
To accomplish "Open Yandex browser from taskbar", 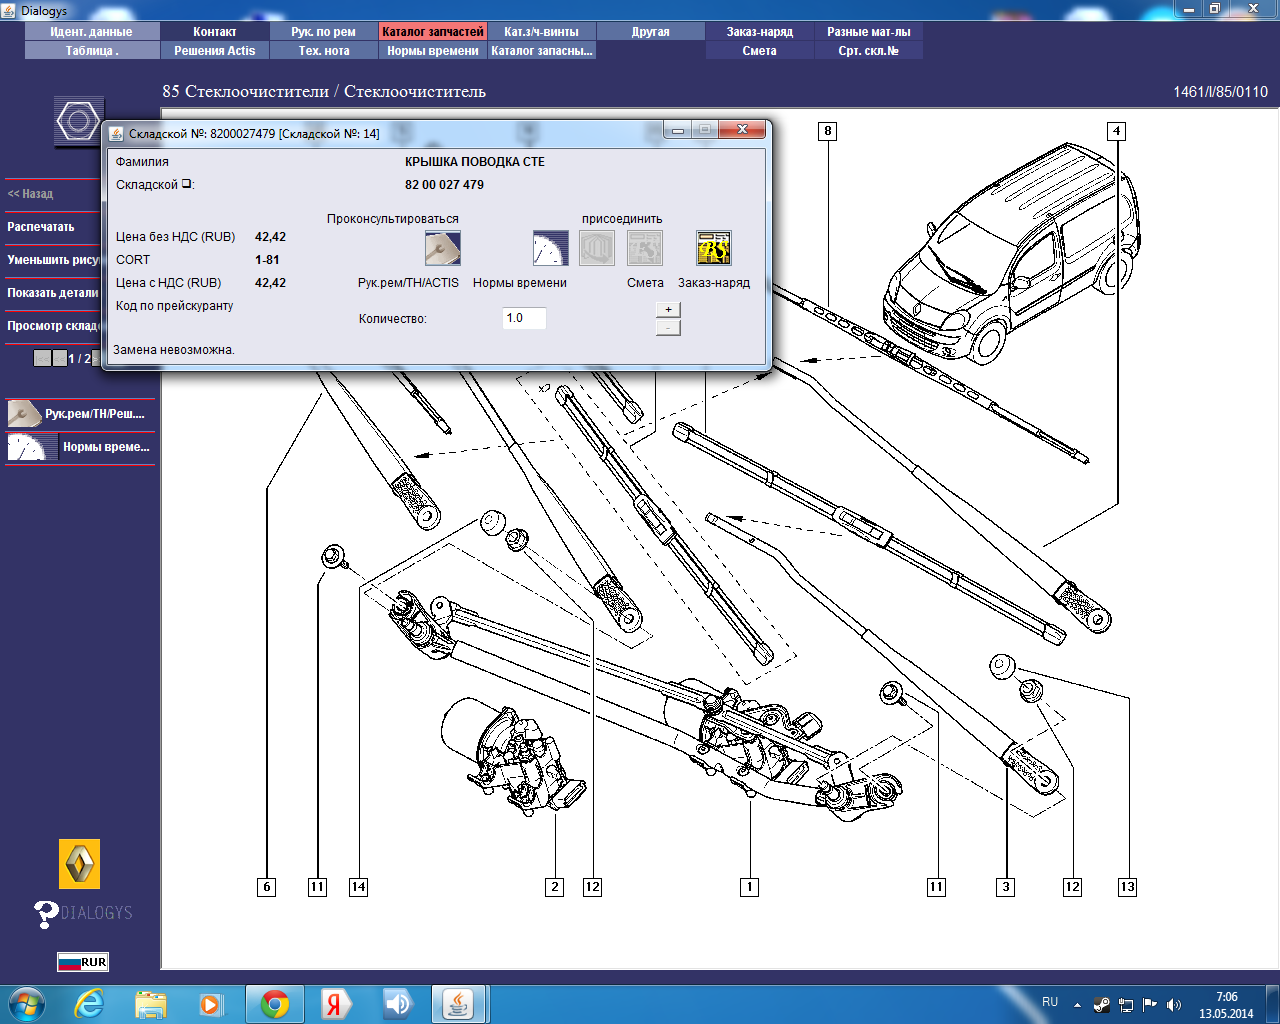I will click(x=336, y=1004).
